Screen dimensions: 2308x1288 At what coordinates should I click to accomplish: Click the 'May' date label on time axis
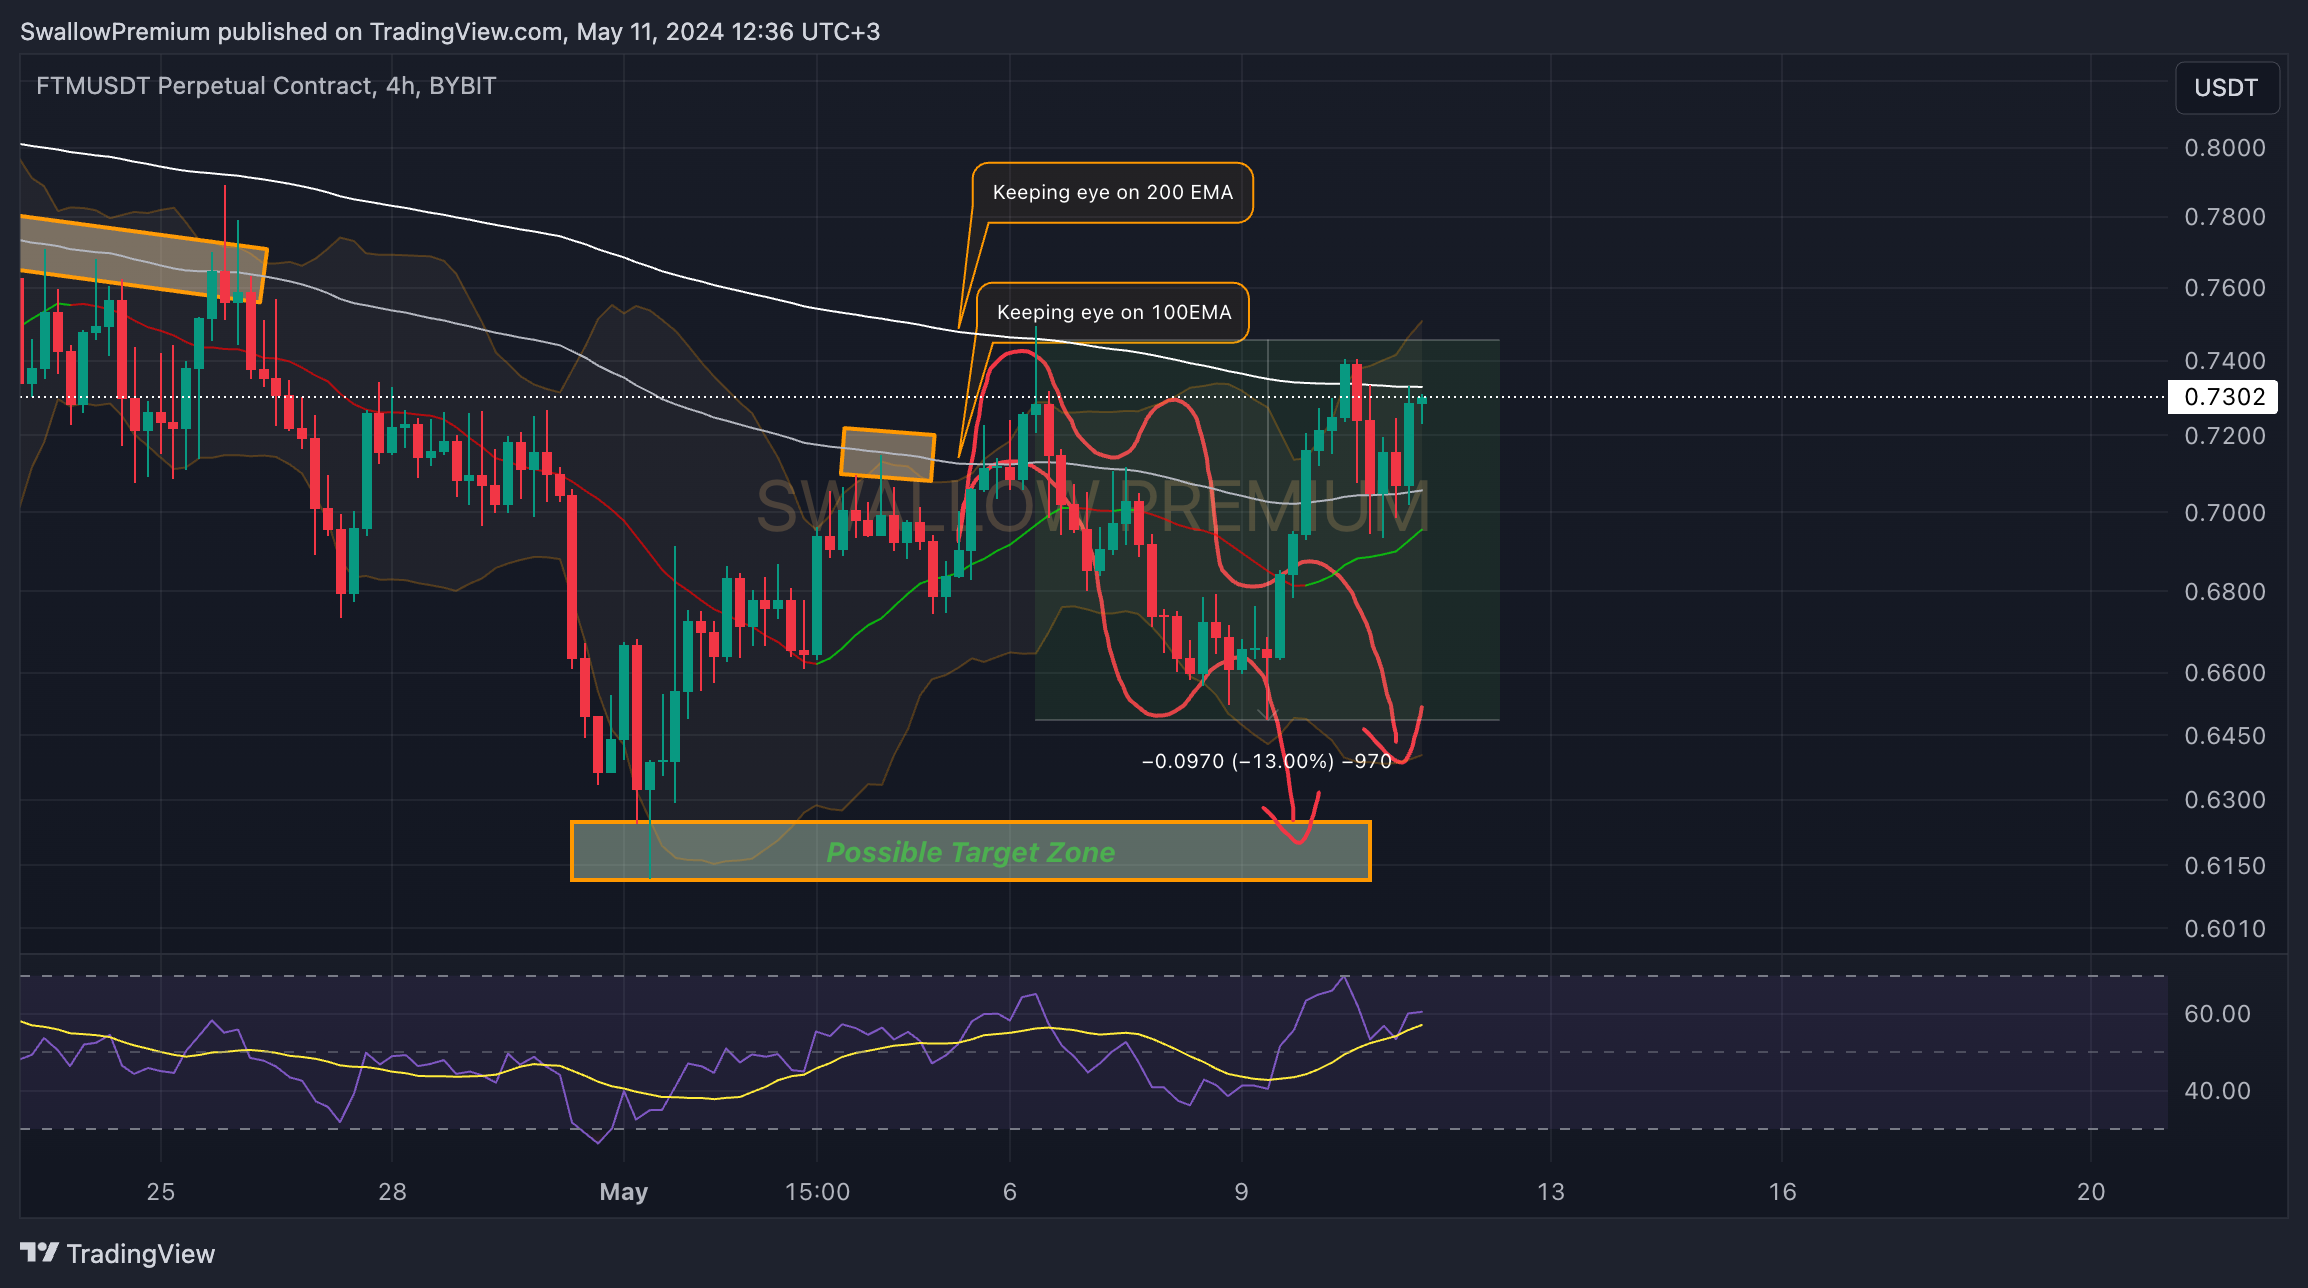point(624,1192)
